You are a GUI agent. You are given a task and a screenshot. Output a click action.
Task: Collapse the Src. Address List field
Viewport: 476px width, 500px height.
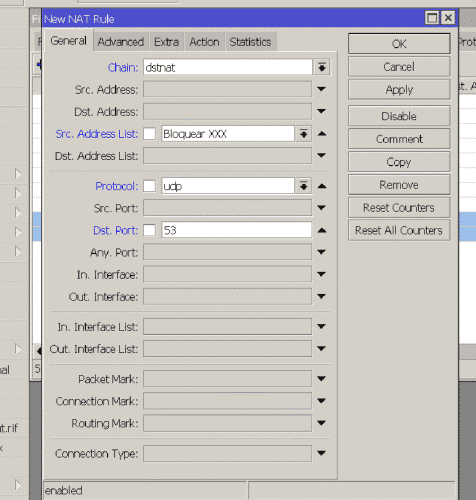pos(322,133)
